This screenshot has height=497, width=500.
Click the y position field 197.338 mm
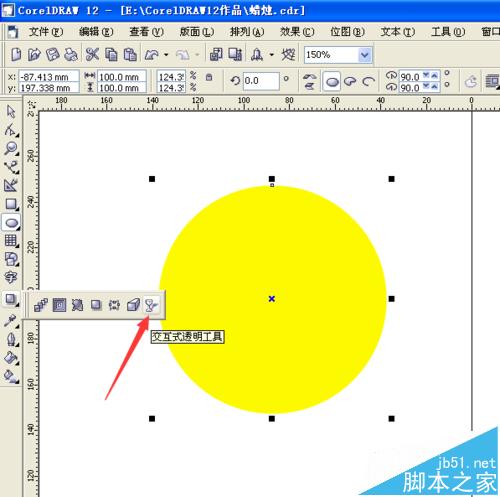[49, 88]
